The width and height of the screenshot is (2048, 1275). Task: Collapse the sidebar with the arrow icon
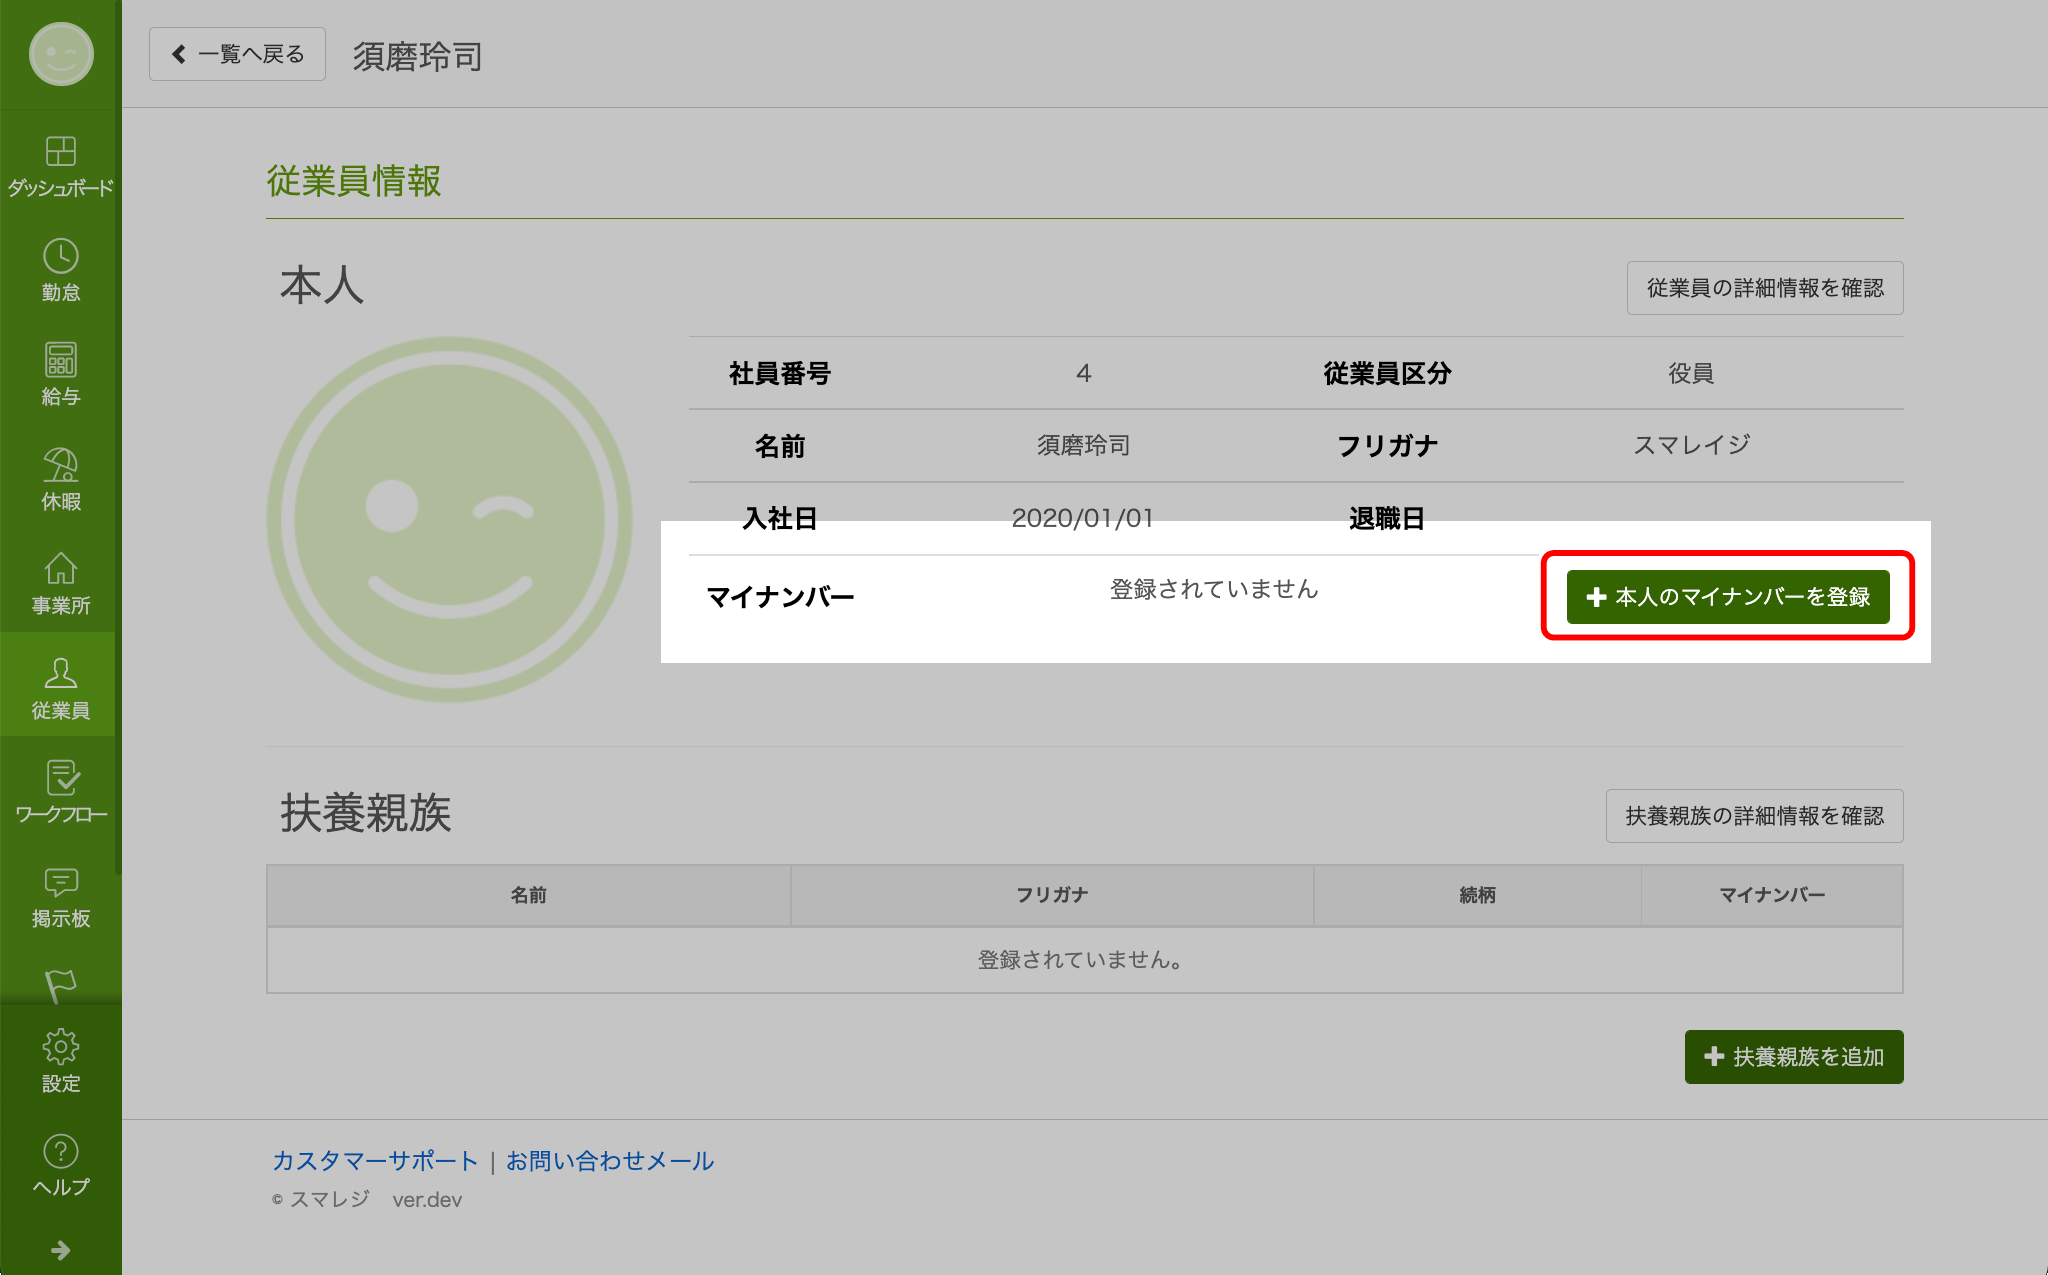pyautogui.click(x=60, y=1248)
